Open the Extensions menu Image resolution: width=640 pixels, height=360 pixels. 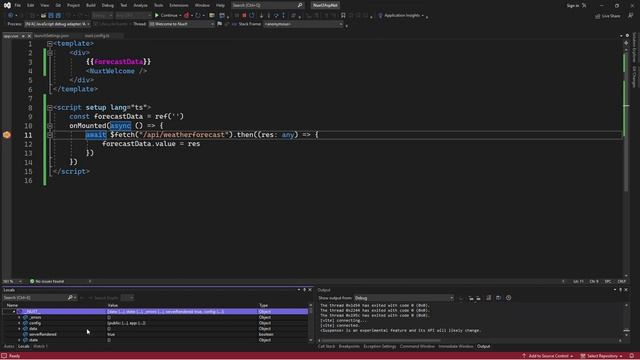pos(179,5)
